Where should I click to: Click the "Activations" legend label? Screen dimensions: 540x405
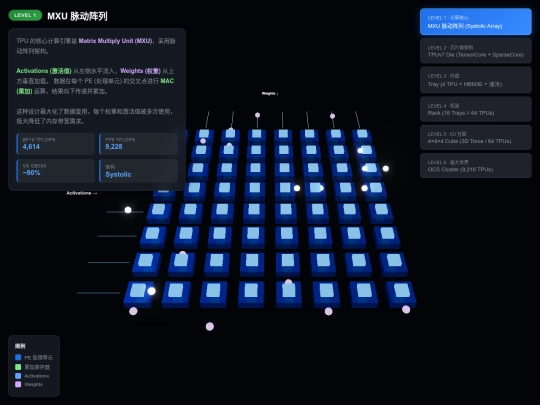[37, 376]
